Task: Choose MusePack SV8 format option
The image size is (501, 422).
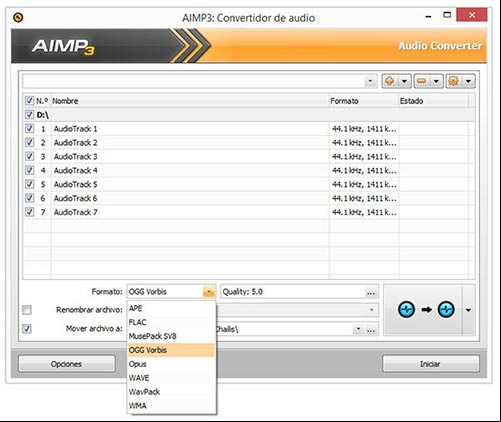Action: point(171,336)
